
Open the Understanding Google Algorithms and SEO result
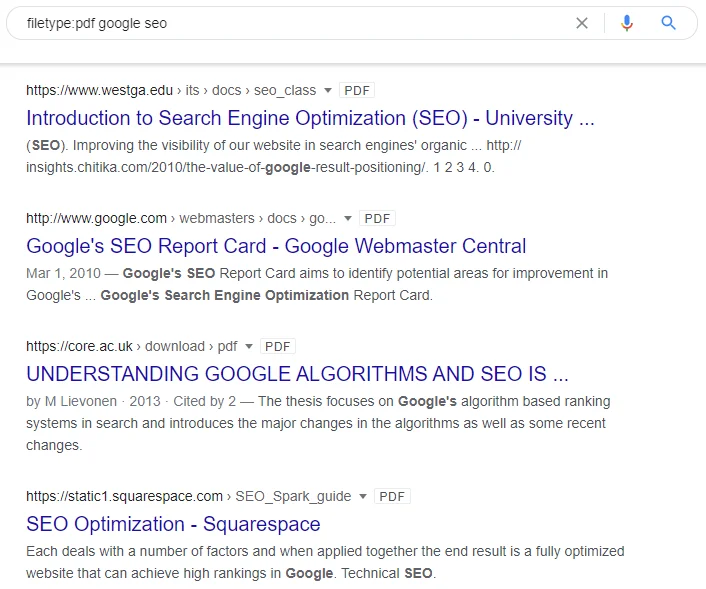[297, 374]
